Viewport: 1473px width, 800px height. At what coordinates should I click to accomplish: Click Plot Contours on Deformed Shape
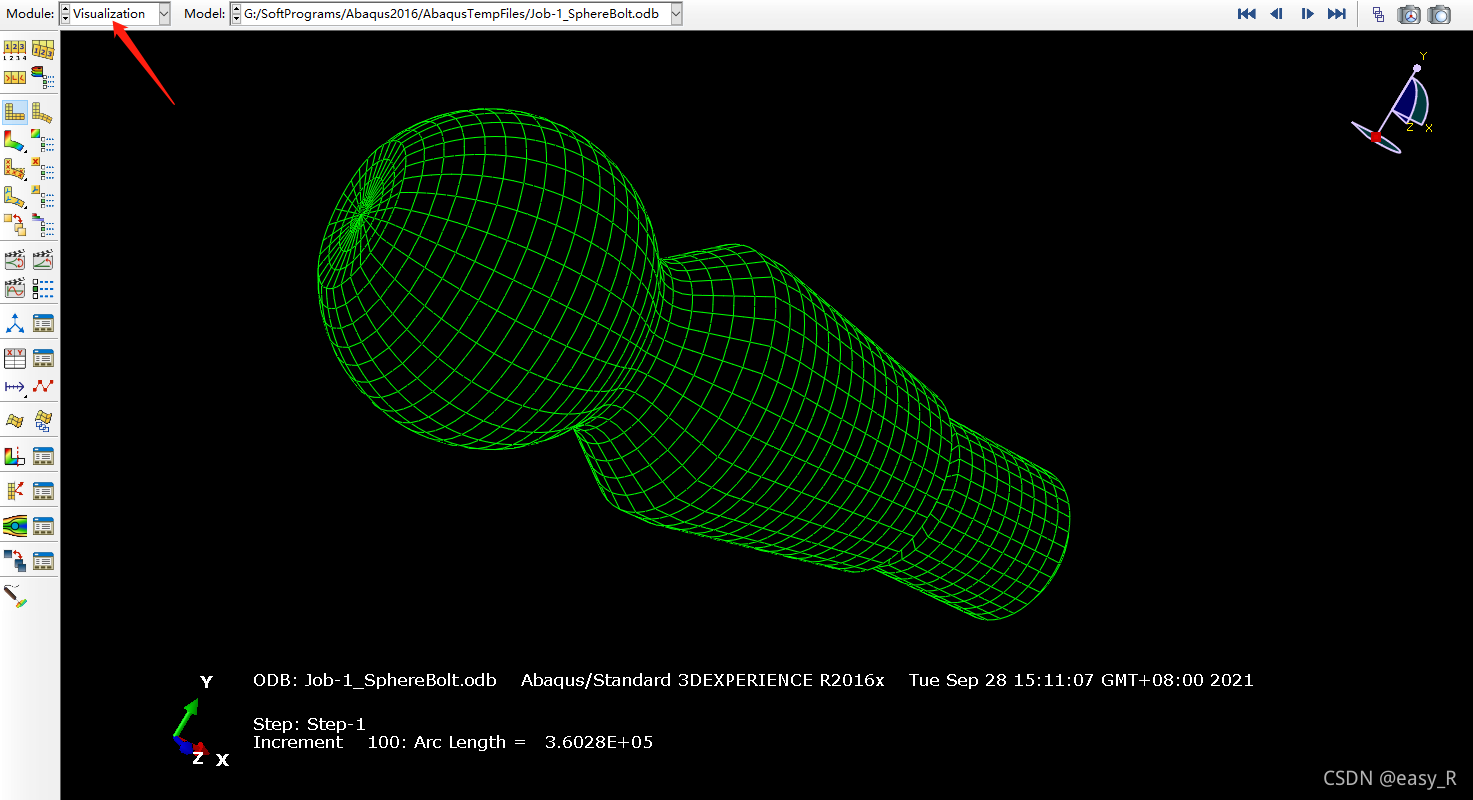[15, 141]
